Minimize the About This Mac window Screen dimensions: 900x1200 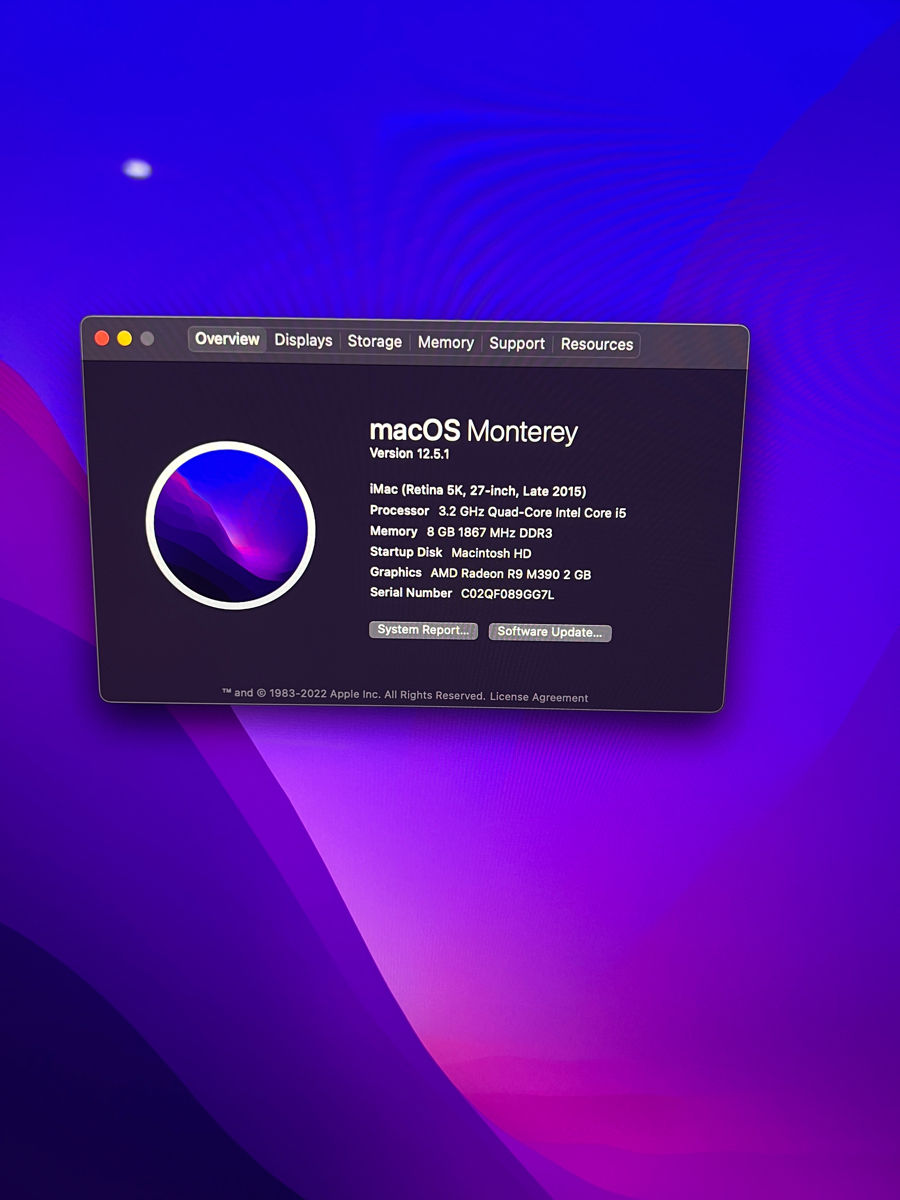coord(123,338)
